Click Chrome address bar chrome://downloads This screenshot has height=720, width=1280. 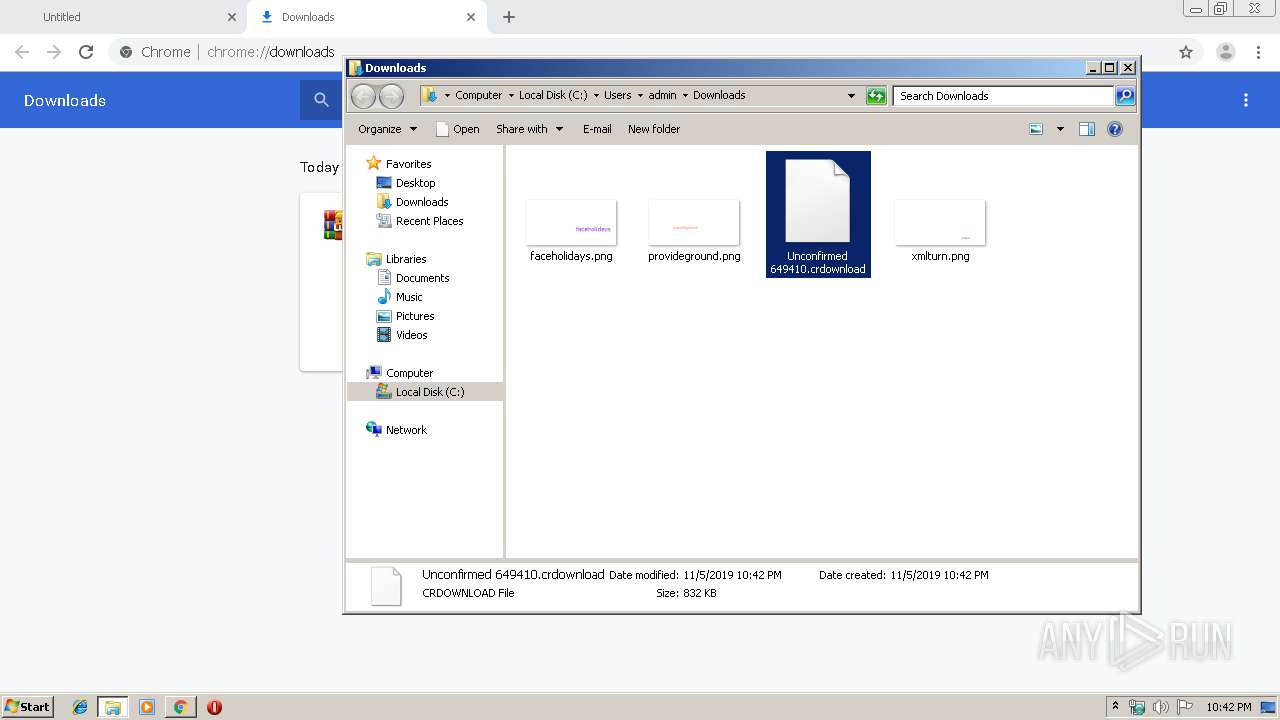tap(270, 52)
